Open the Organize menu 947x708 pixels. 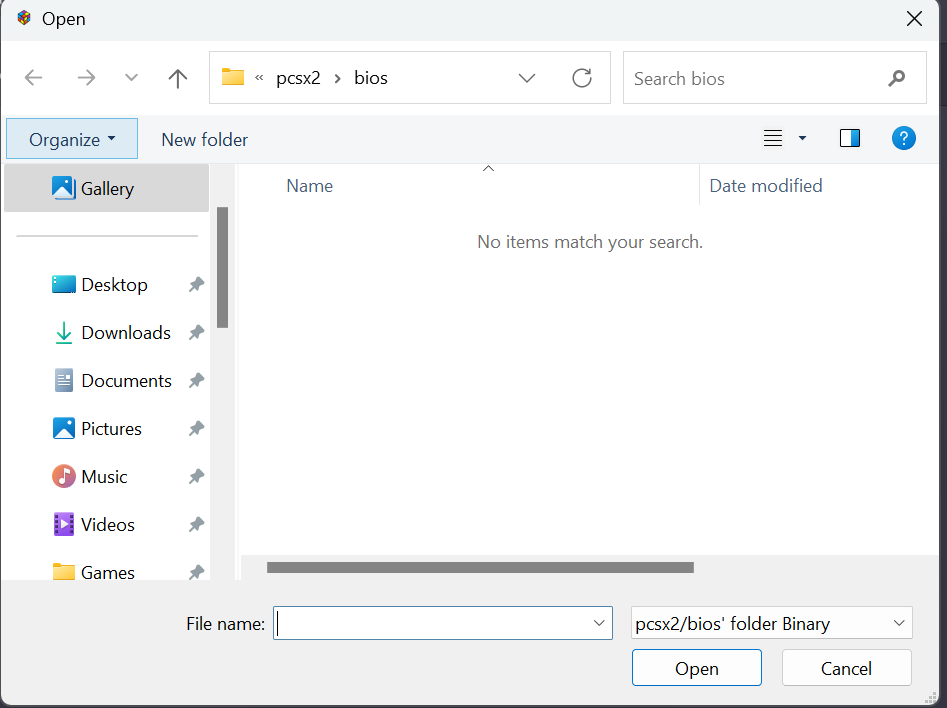point(72,139)
